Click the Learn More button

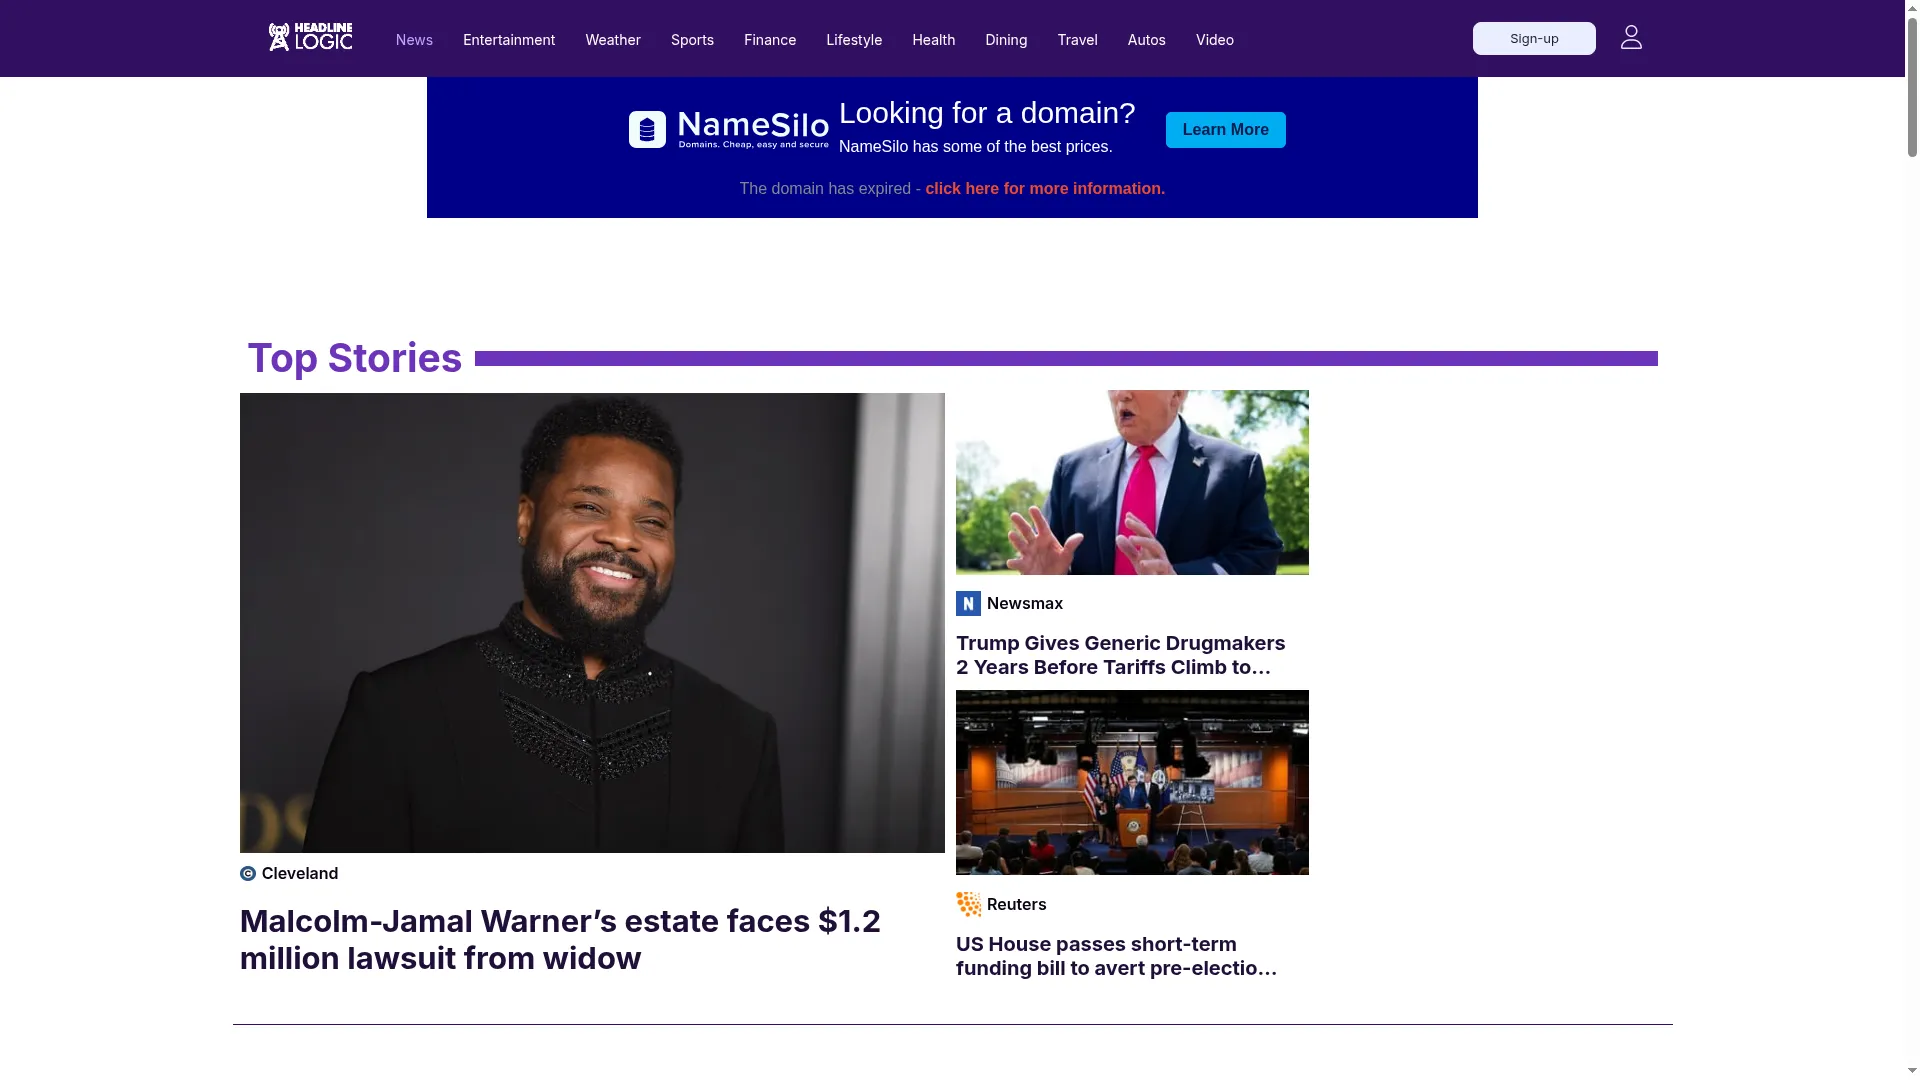pyautogui.click(x=1226, y=130)
